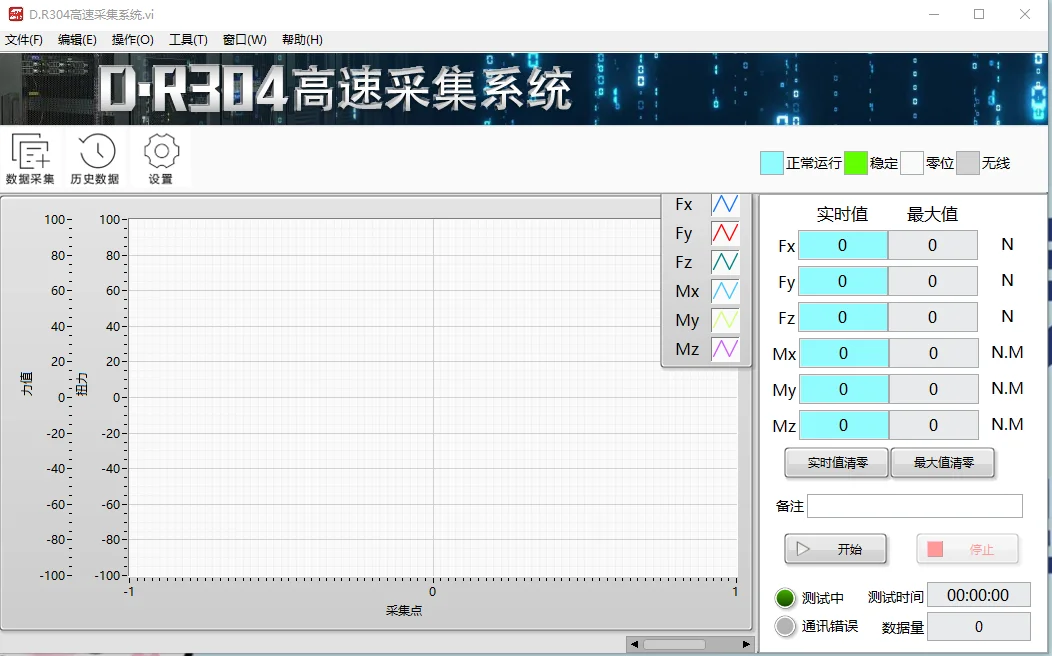Click the 测试中 green indicator LED
This screenshot has height=656, width=1052.
(x=784, y=597)
